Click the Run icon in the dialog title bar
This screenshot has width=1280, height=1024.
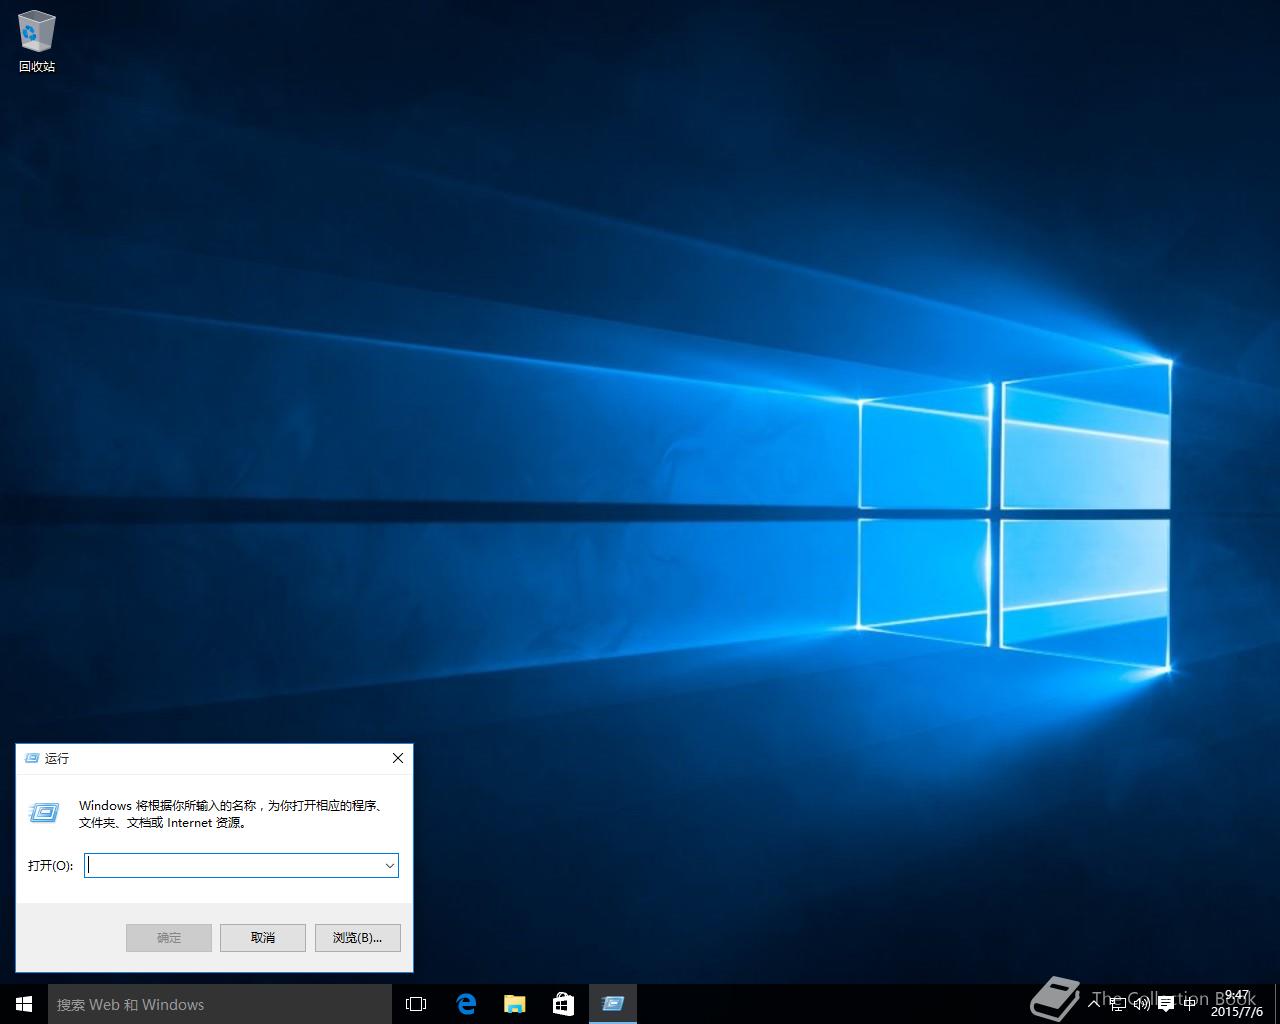(x=31, y=759)
